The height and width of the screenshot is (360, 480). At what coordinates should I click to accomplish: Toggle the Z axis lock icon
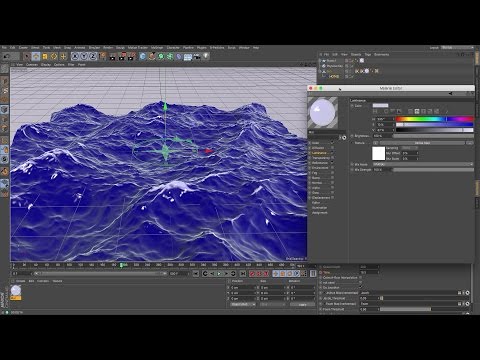pos(93,56)
